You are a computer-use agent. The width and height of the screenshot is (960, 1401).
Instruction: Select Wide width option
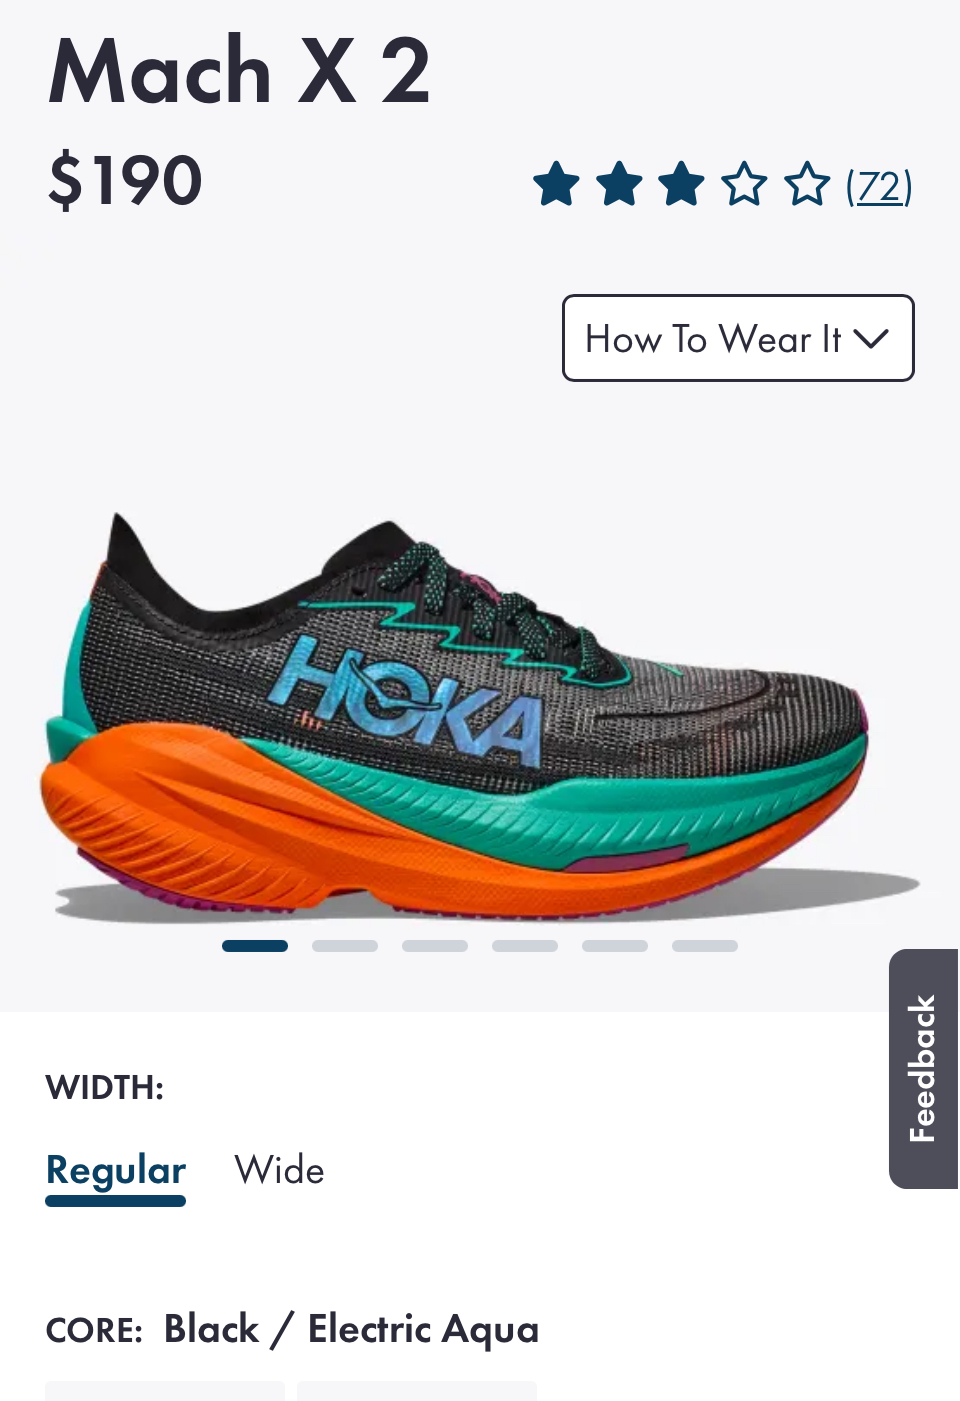279,1170
